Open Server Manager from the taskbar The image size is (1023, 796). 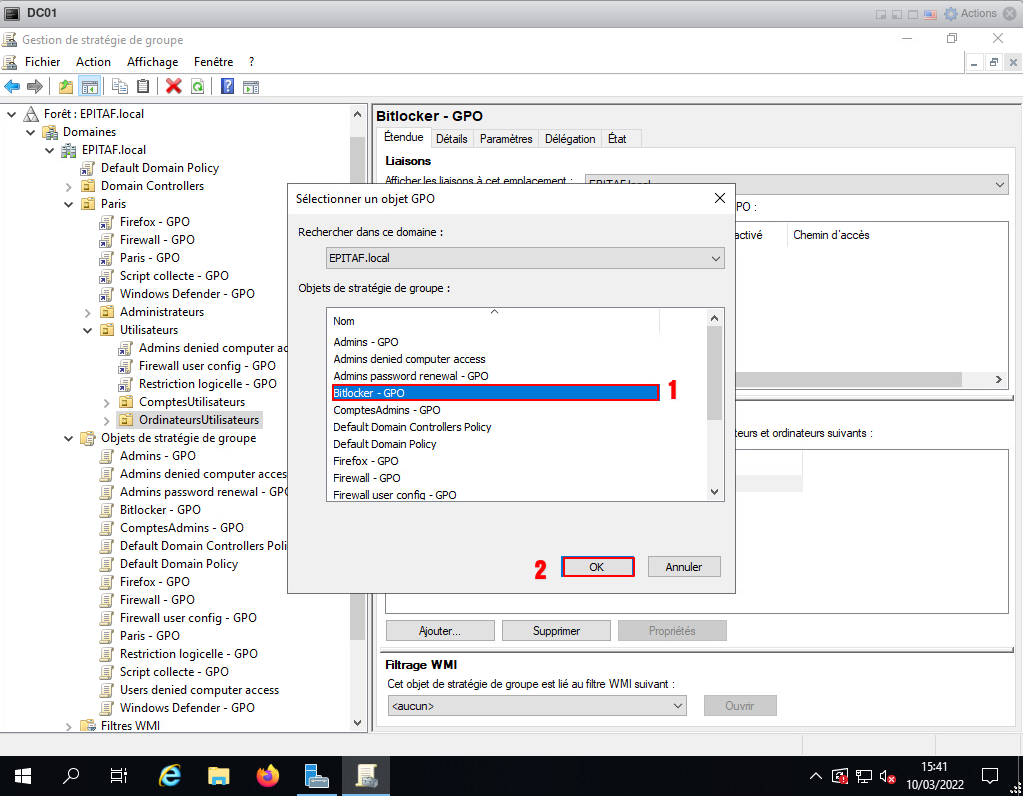coord(317,775)
